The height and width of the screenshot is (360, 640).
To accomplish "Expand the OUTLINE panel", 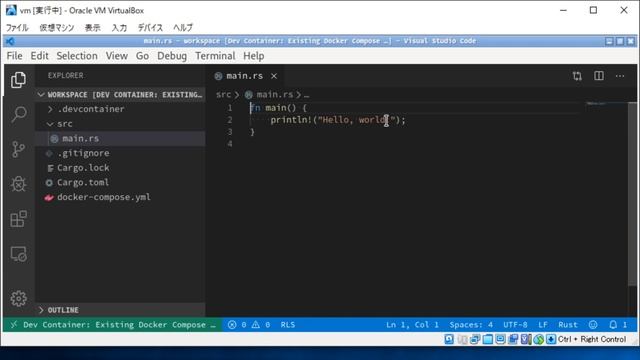I will pyautogui.click(x=120, y=310).
